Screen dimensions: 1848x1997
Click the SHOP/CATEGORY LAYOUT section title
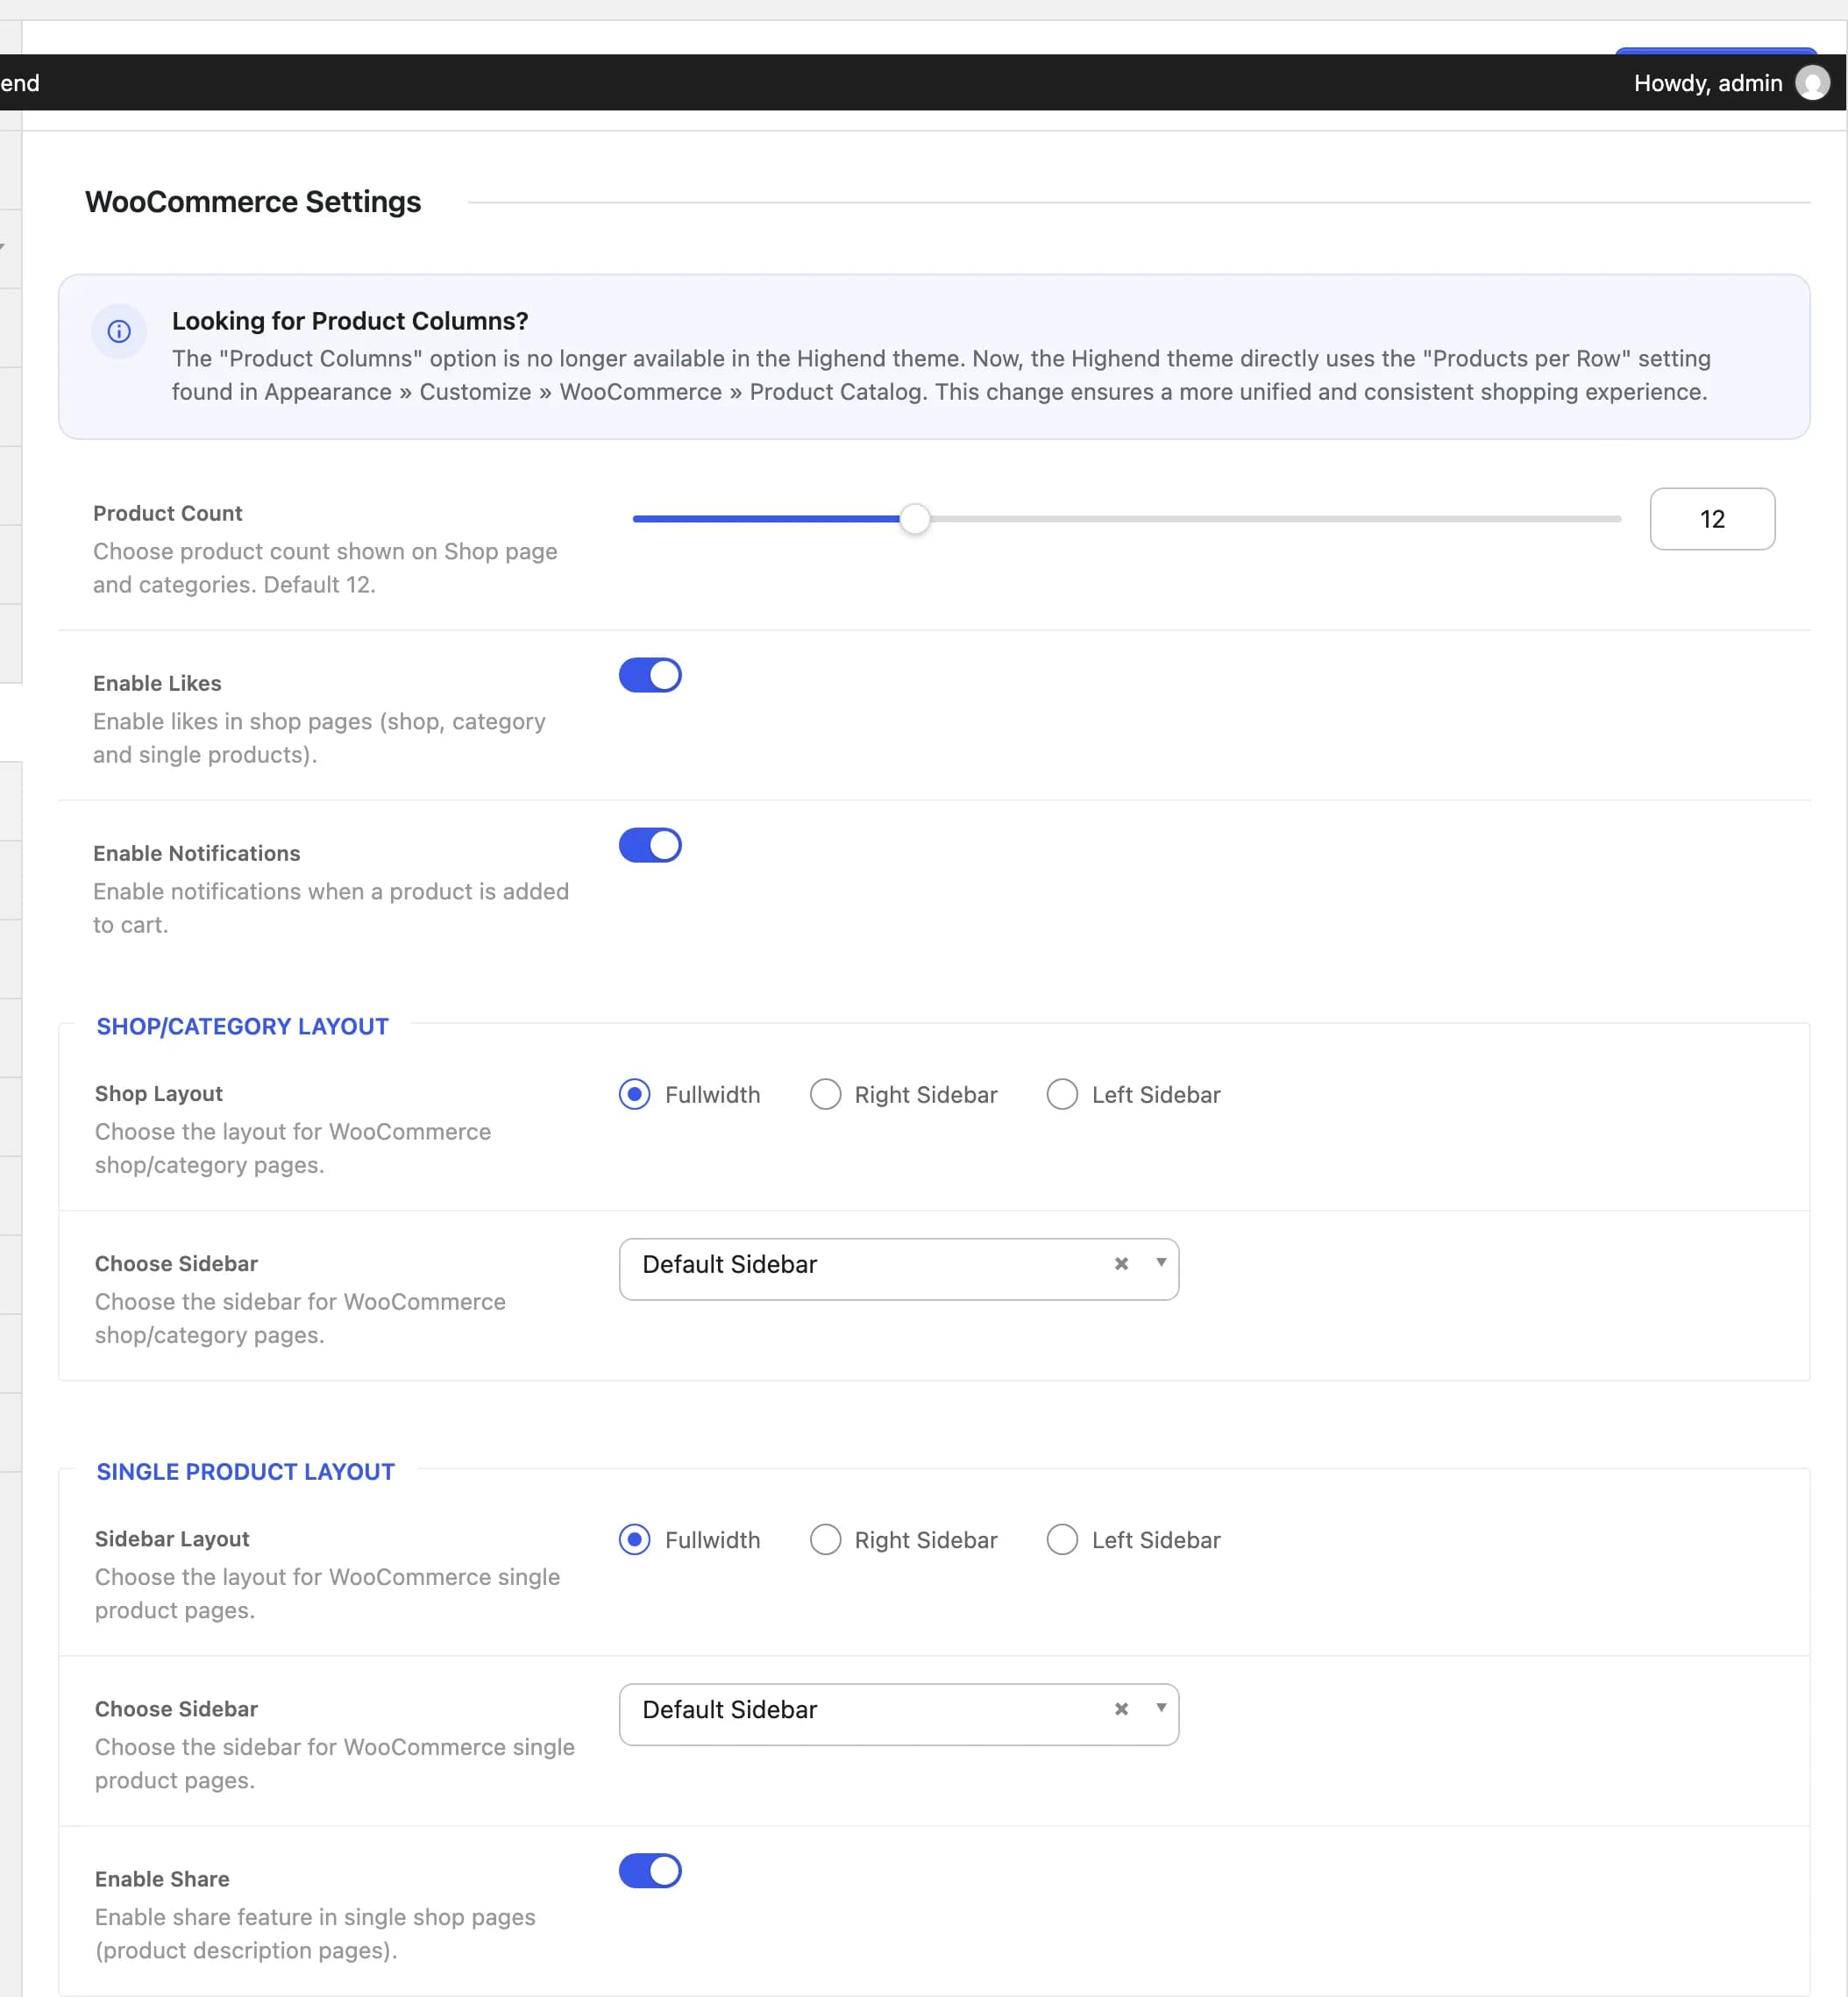point(242,1026)
